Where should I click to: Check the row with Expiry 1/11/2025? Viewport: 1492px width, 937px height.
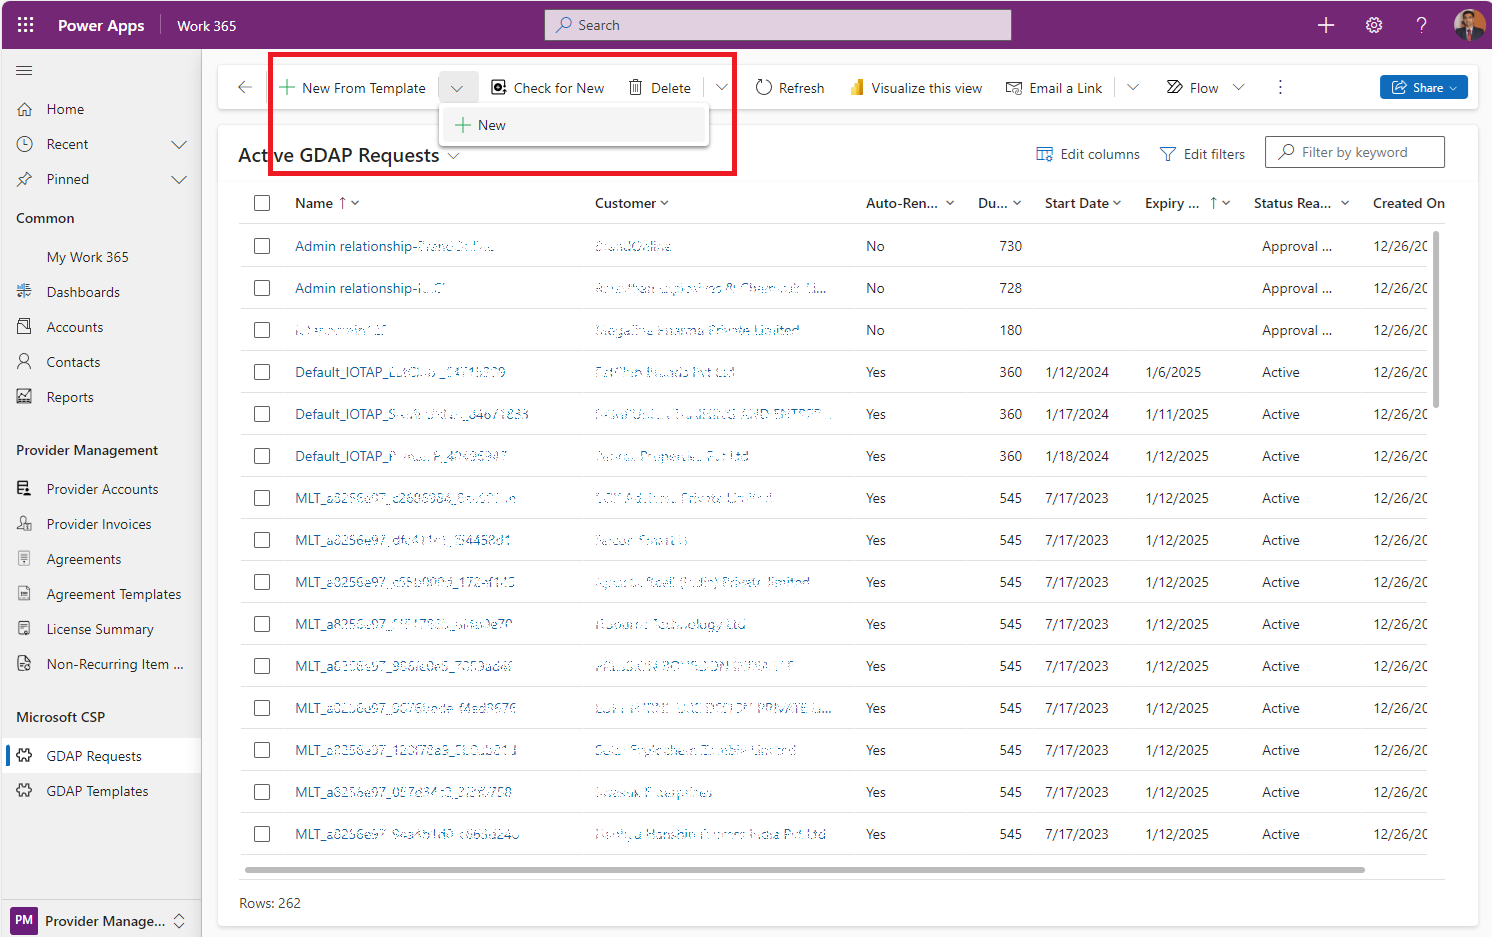[x=262, y=414]
